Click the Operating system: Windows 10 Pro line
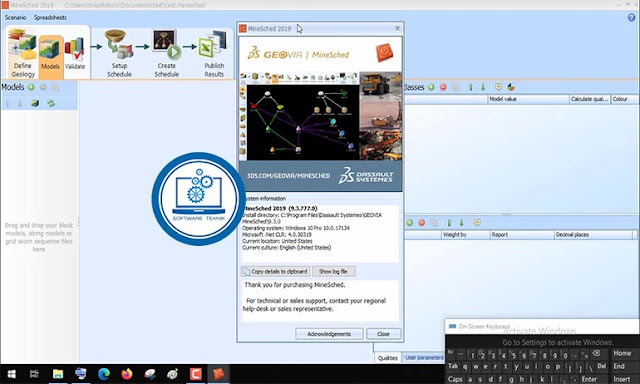This screenshot has height=384, width=640. [x=296, y=228]
